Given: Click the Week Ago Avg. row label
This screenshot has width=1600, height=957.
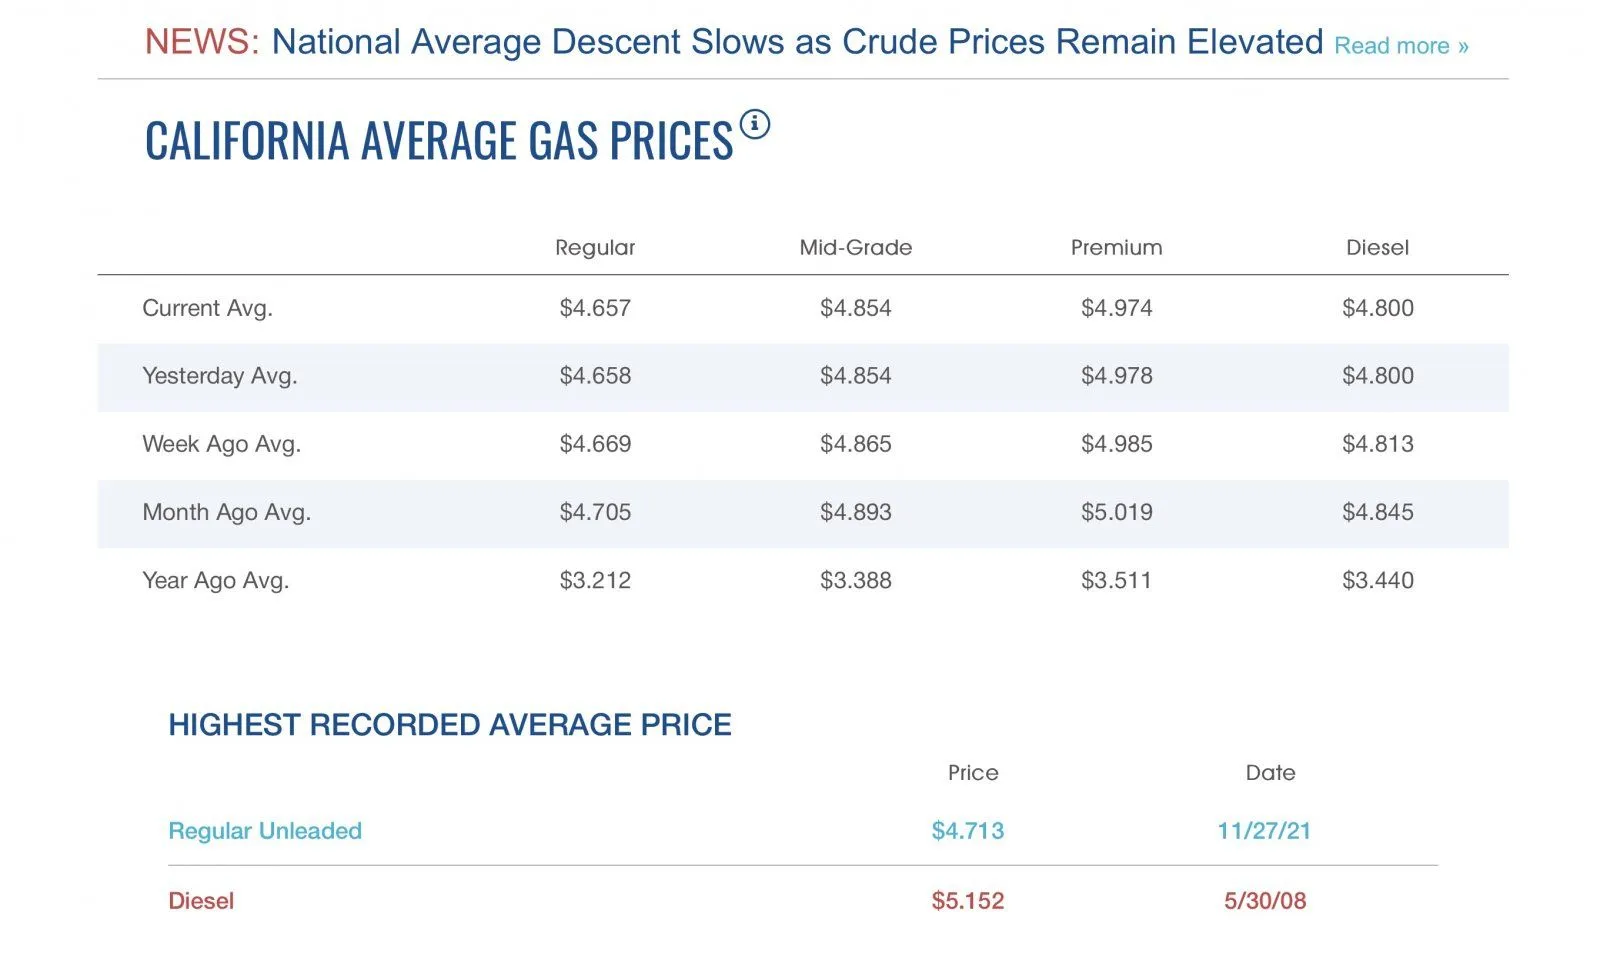Looking at the screenshot, I should coord(221,444).
